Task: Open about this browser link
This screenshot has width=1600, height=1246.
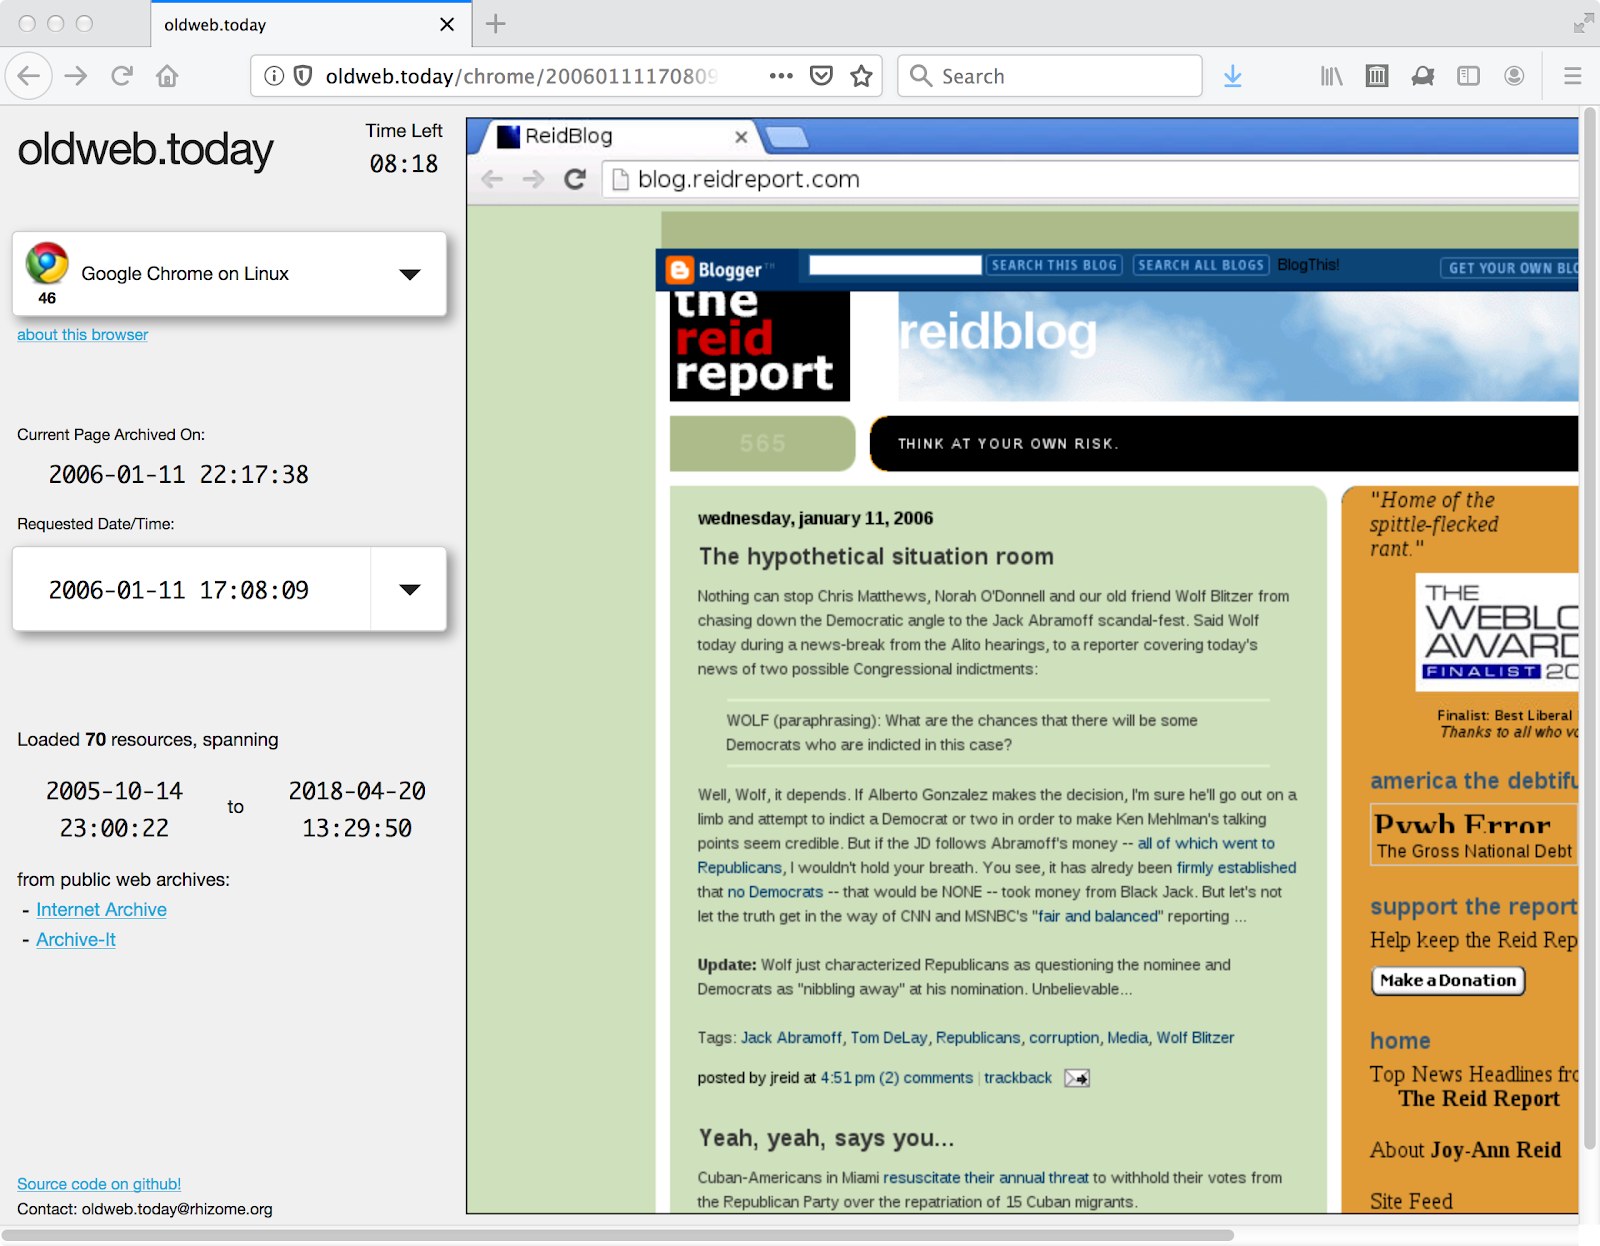Action: pos(82,335)
